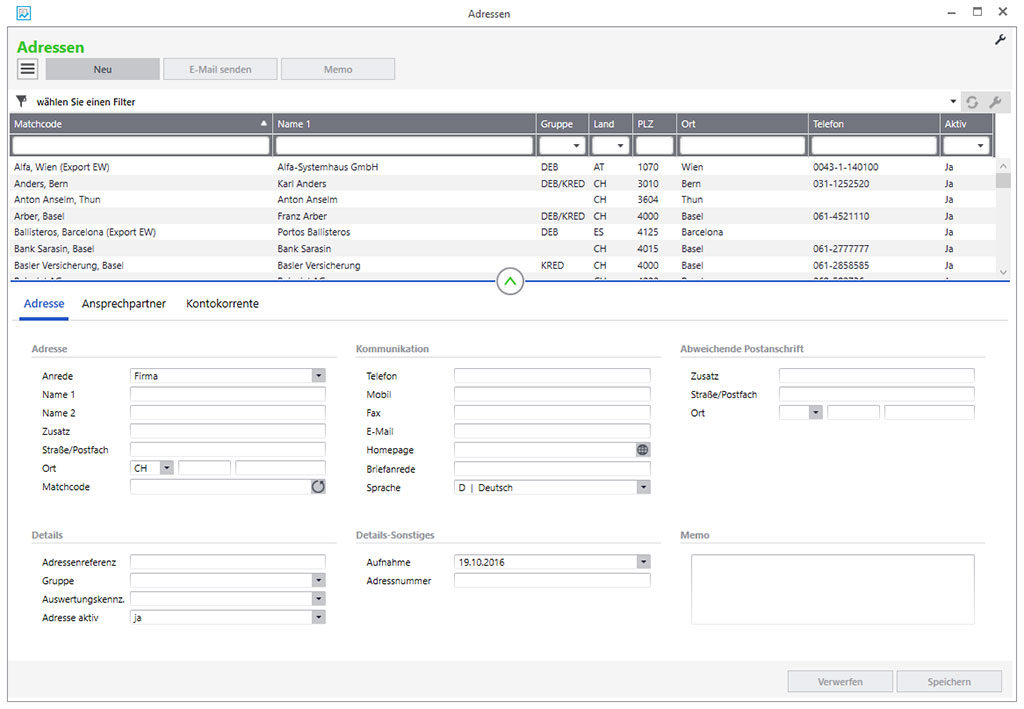
Task: Click the Speichern button
Action: click(x=949, y=682)
